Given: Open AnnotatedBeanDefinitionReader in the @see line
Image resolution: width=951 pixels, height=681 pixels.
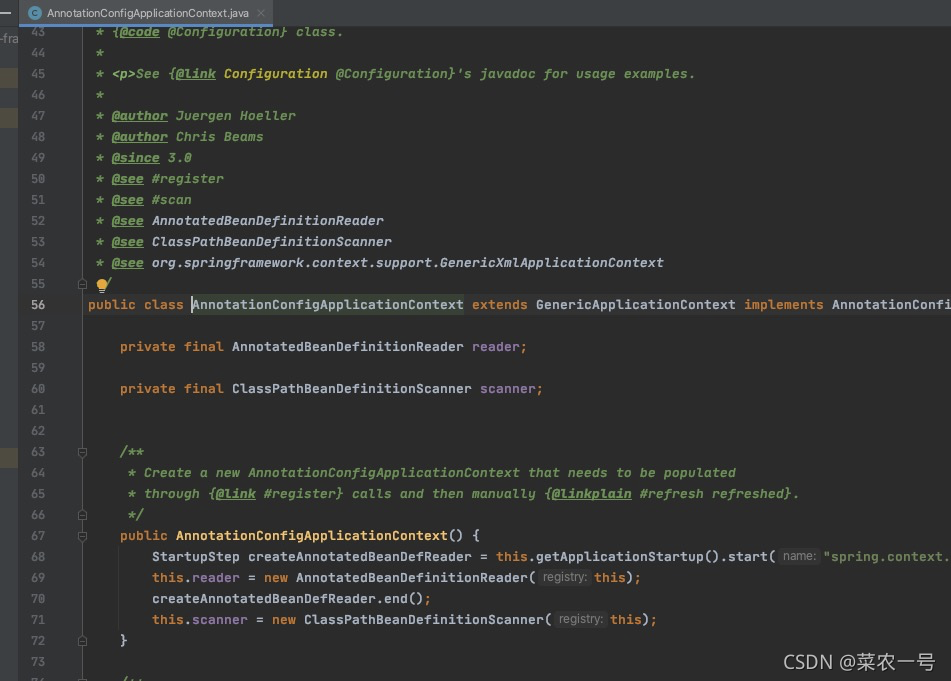Looking at the screenshot, I should [x=267, y=221].
